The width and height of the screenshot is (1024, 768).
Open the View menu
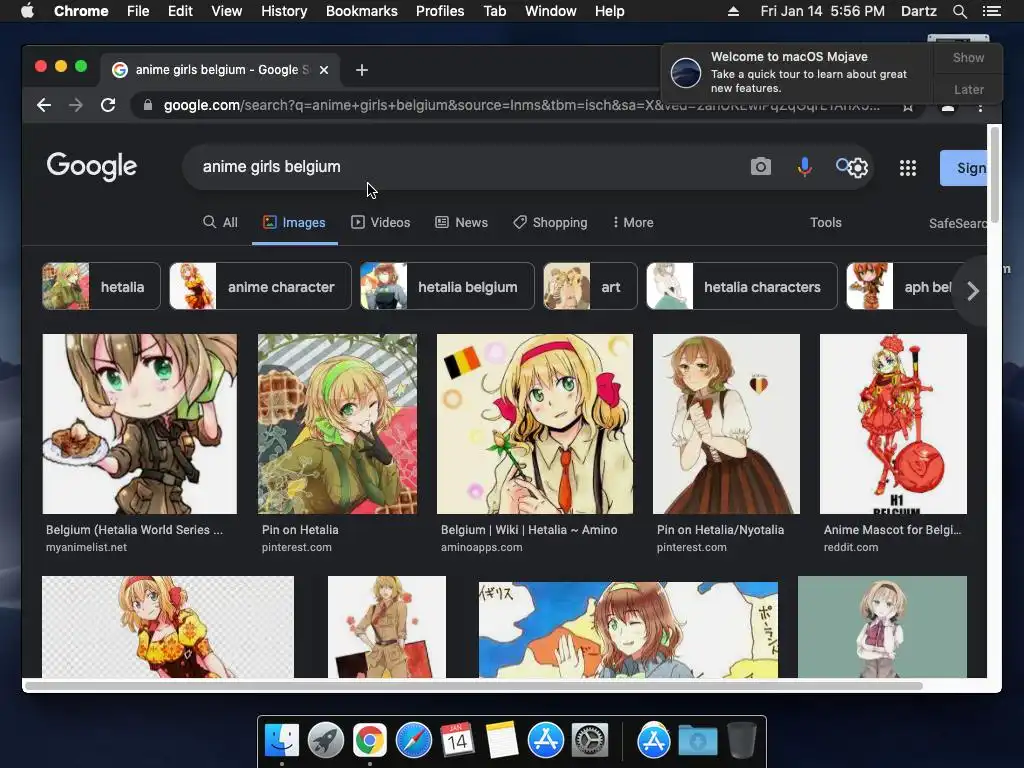[x=227, y=11]
